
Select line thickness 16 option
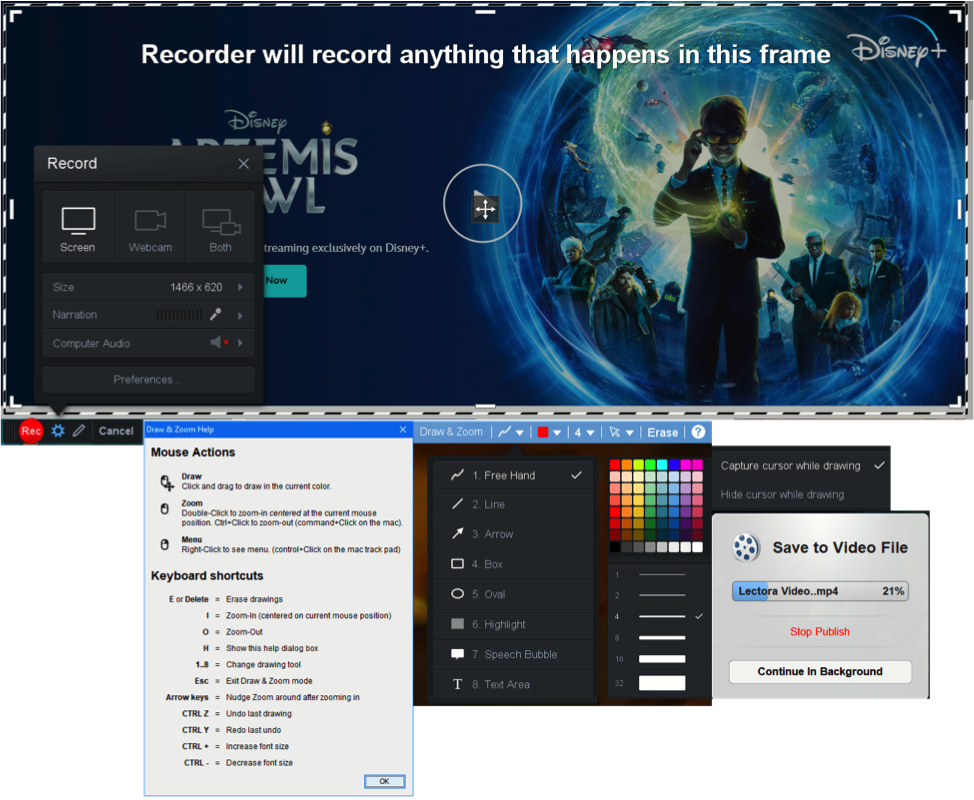(x=662, y=659)
